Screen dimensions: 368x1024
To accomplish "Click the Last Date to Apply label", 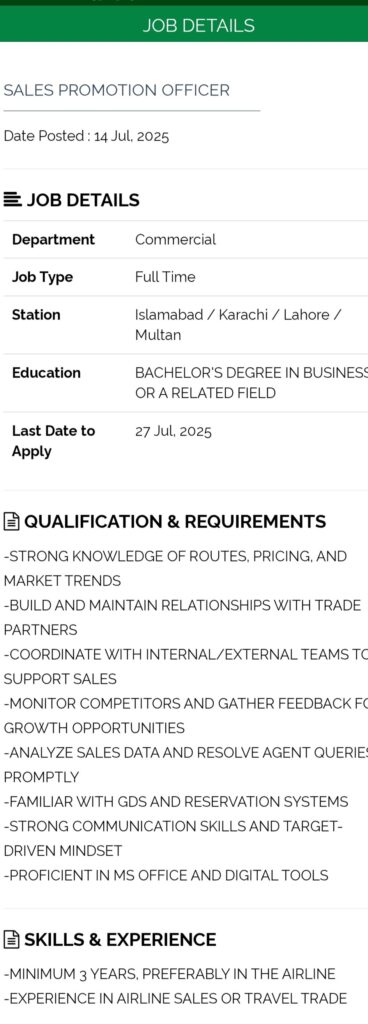I will pos(54,441).
